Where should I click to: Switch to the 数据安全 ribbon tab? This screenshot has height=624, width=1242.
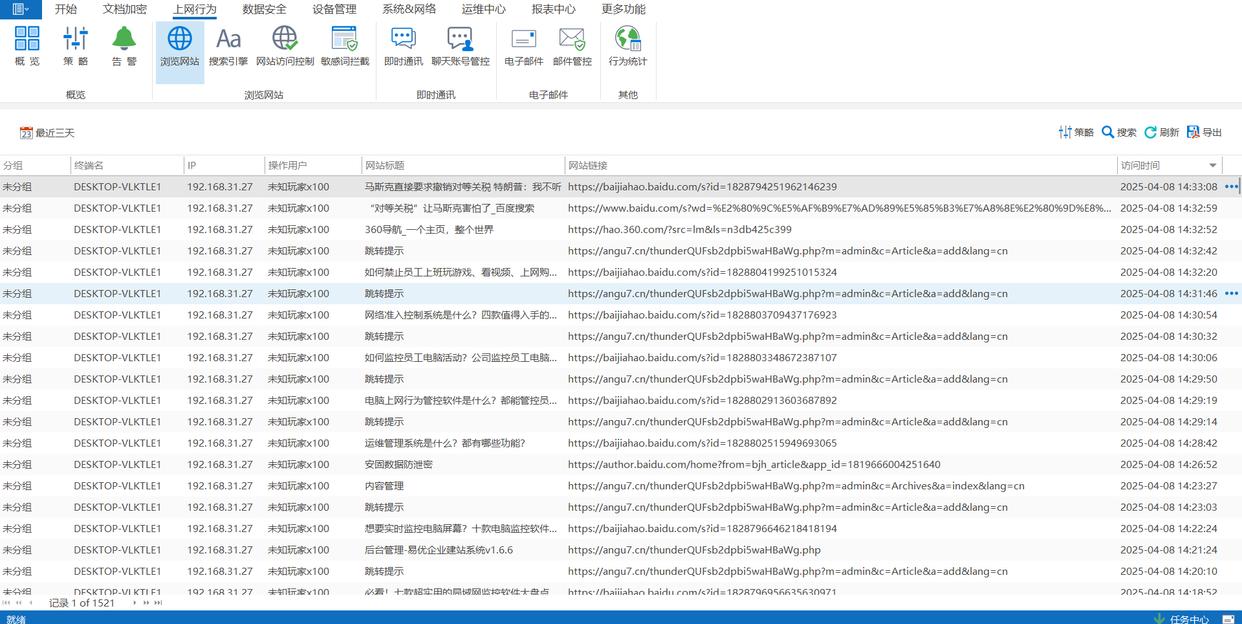coord(264,9)
